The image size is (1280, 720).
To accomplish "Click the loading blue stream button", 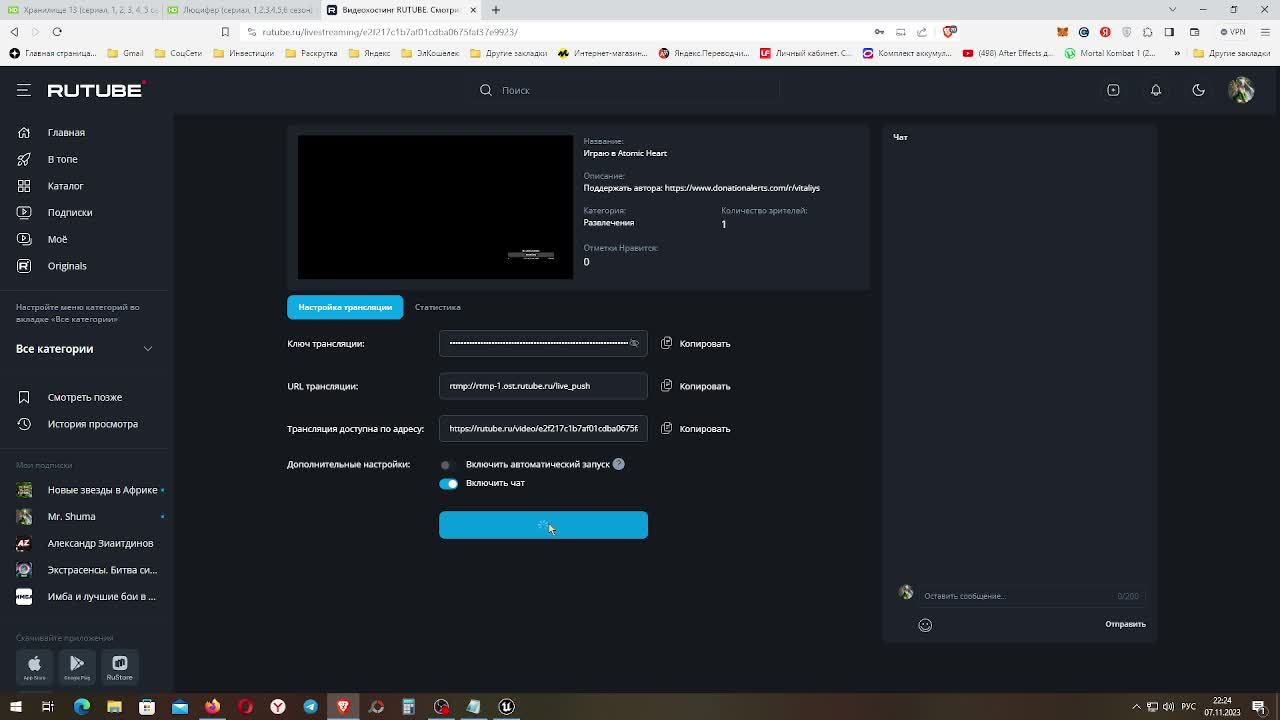I will (543, 525).
